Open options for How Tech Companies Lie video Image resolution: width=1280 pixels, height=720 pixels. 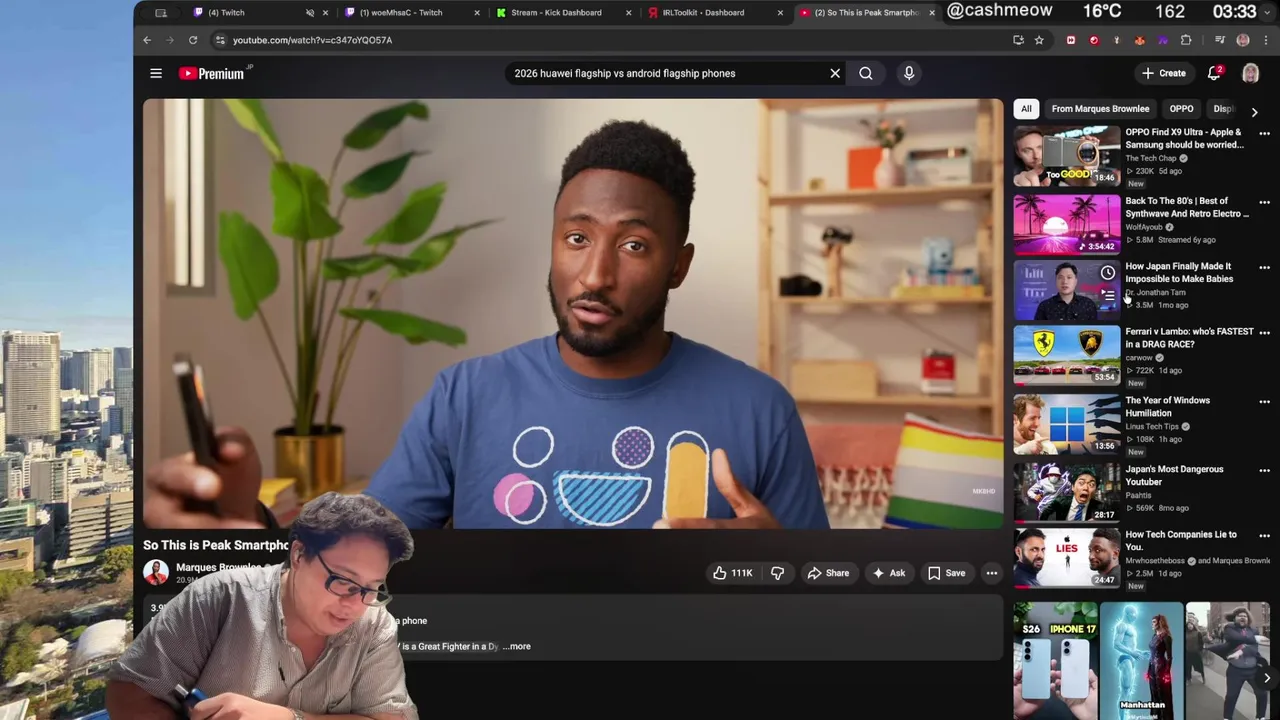tap(1264, 537)
